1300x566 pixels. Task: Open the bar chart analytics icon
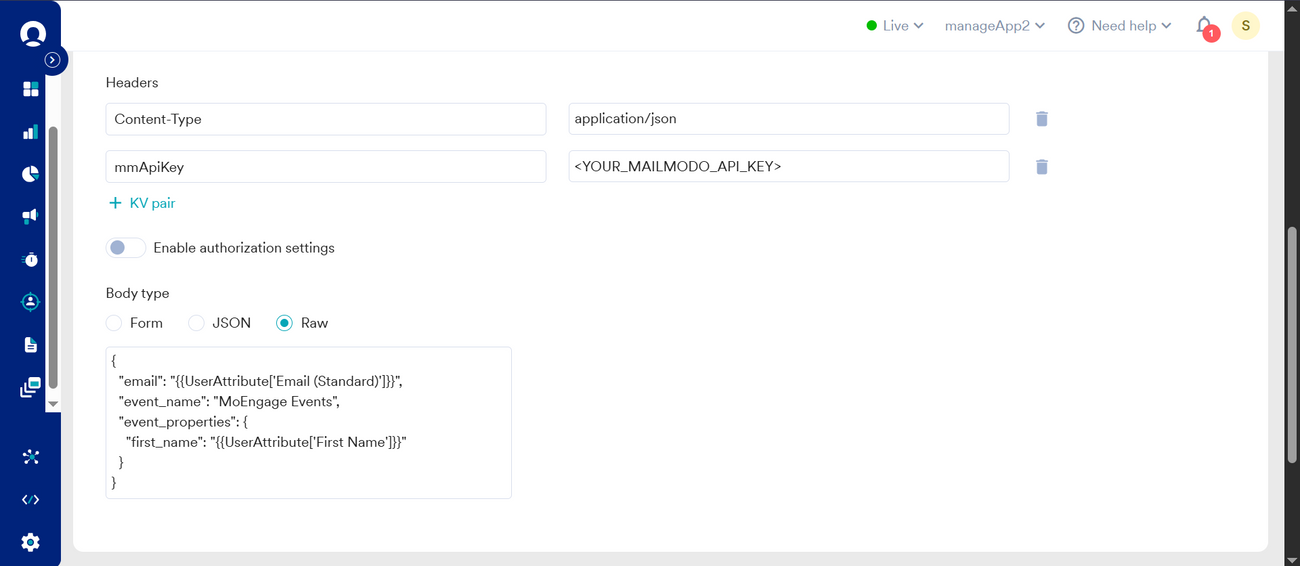pos(30,132)
